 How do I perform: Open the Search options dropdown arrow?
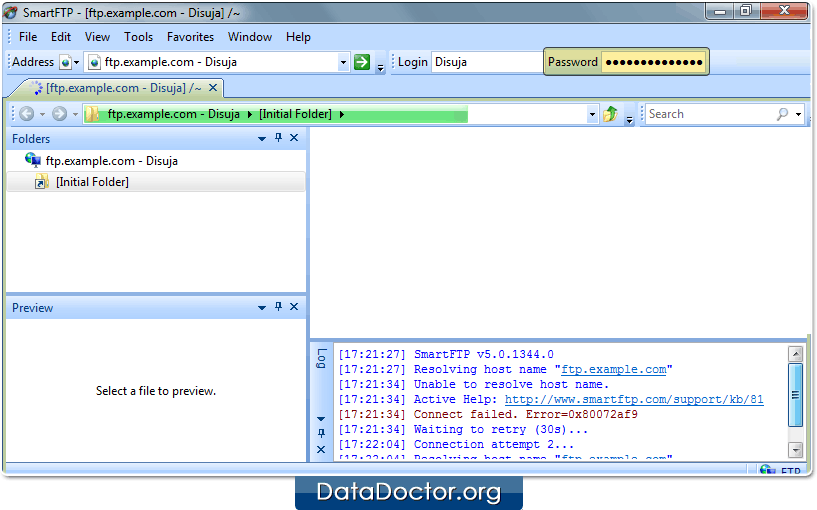tap(798, 114)
